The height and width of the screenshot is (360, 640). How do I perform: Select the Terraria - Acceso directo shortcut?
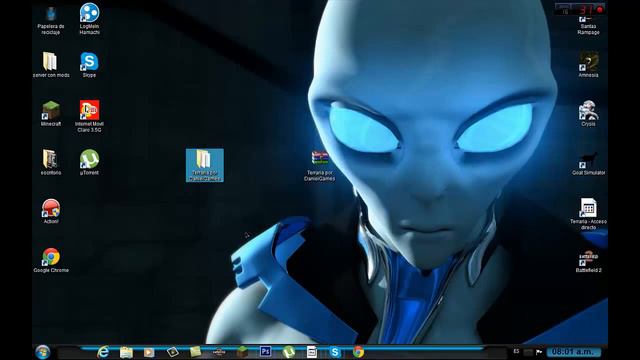pos(588,214)
